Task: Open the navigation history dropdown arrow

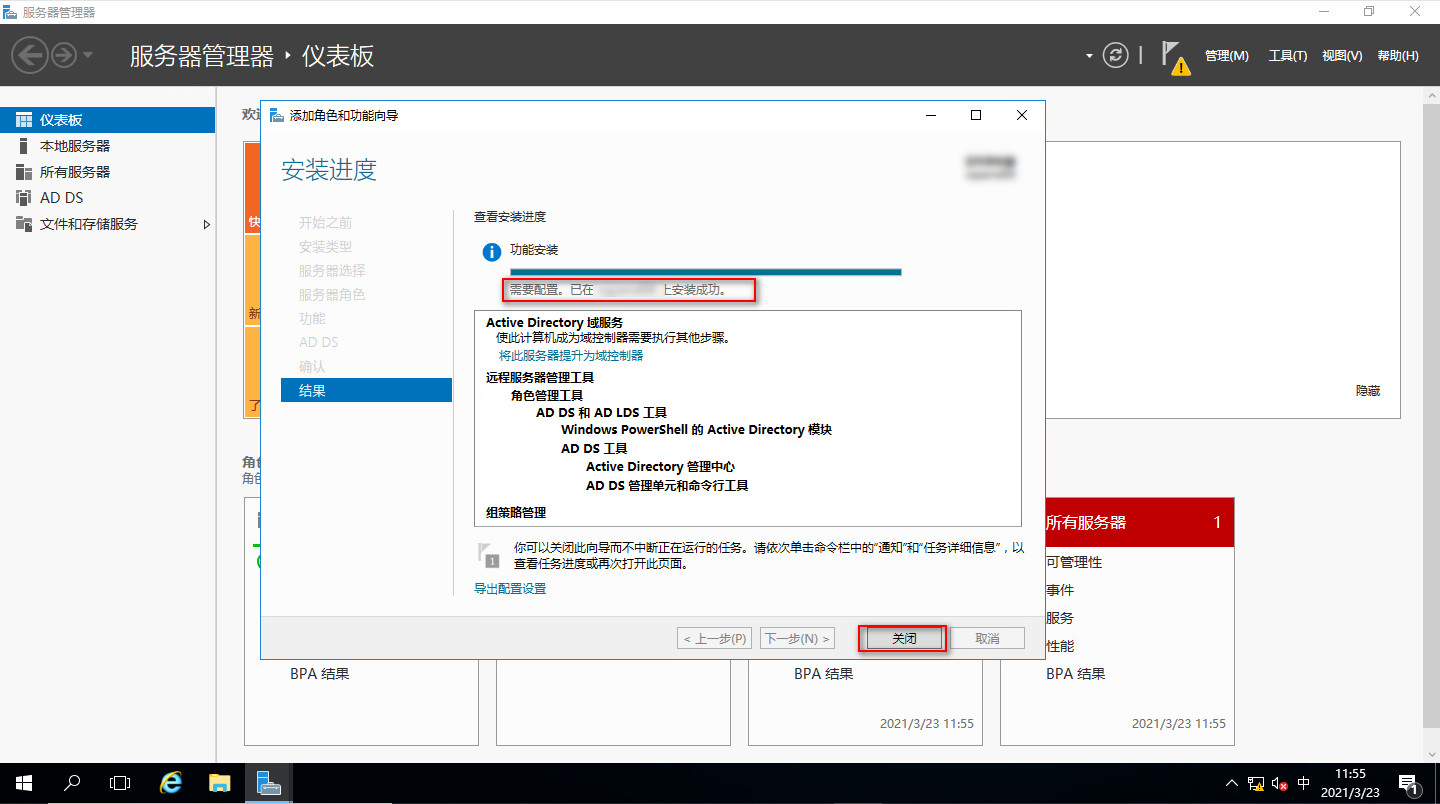Action: click(x=87, y=55)
